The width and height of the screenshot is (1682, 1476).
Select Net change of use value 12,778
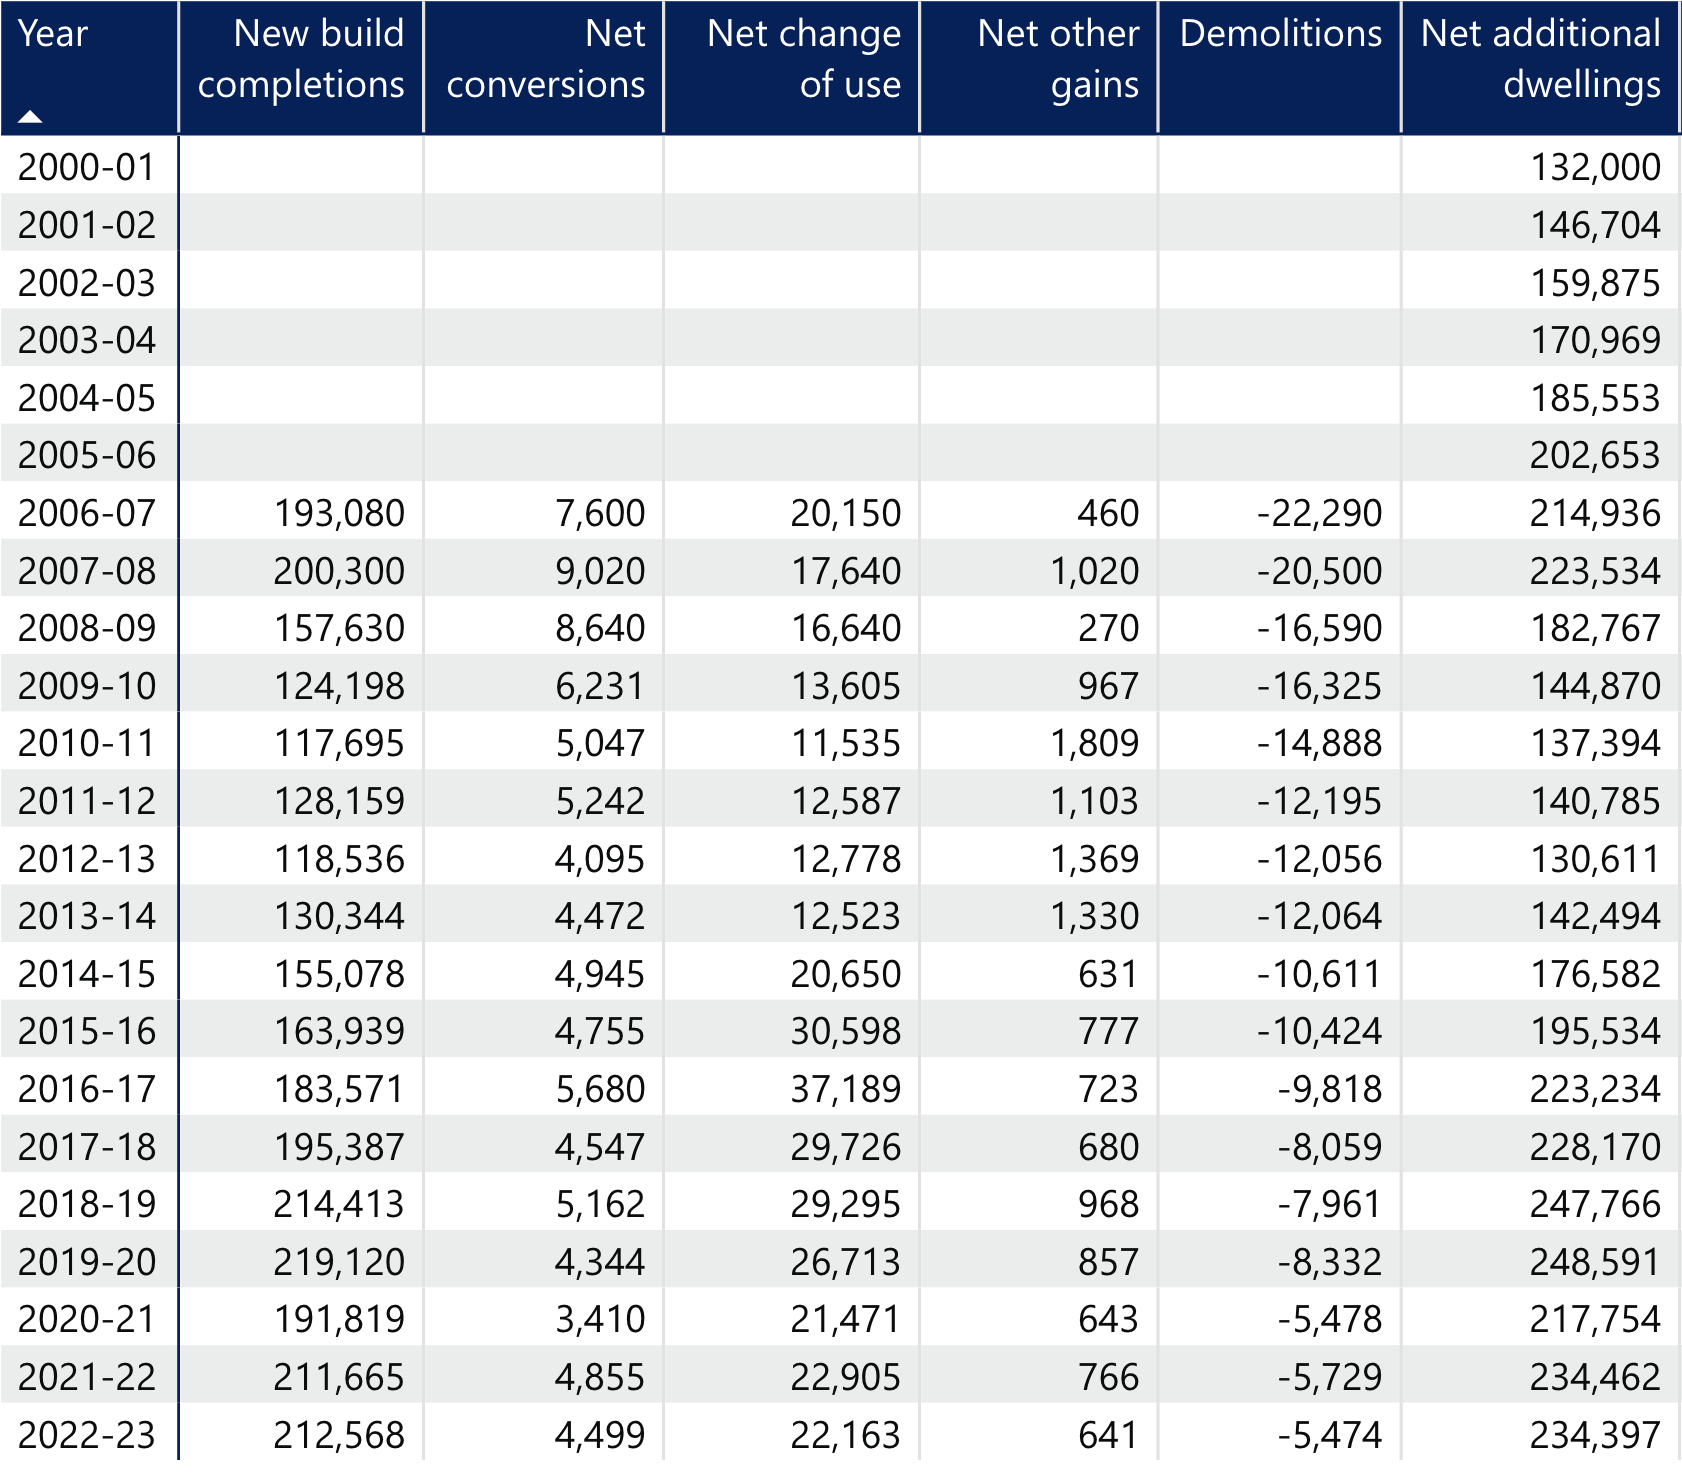pyautogui.click(x=846, y=859)
